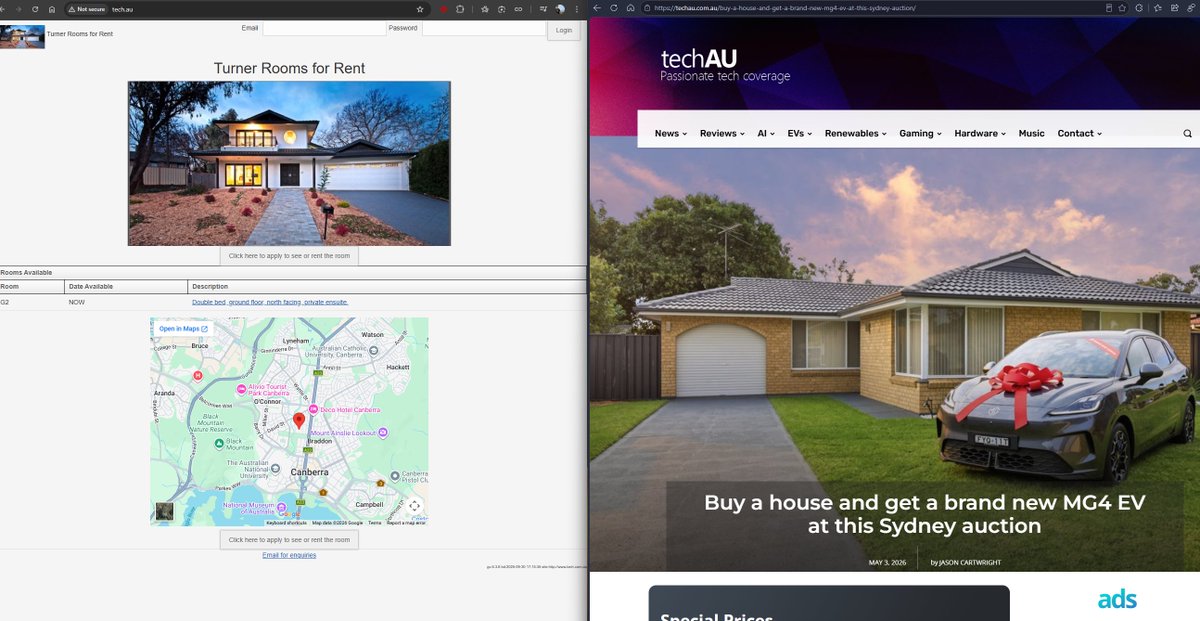
Task: Open the G2 room description link
Action: (x=270, y=301)
